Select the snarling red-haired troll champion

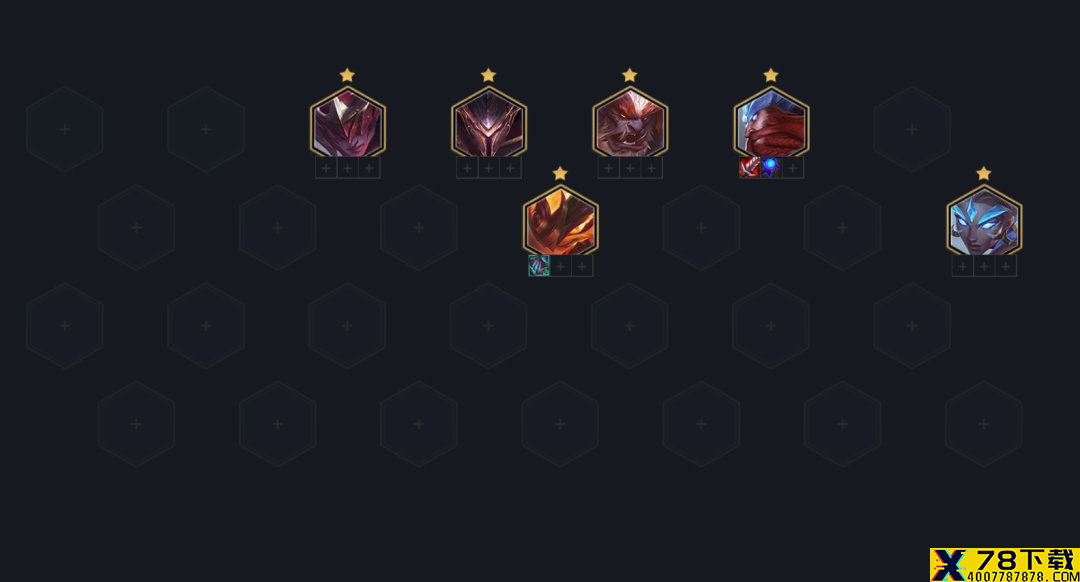tap(630, 124)
